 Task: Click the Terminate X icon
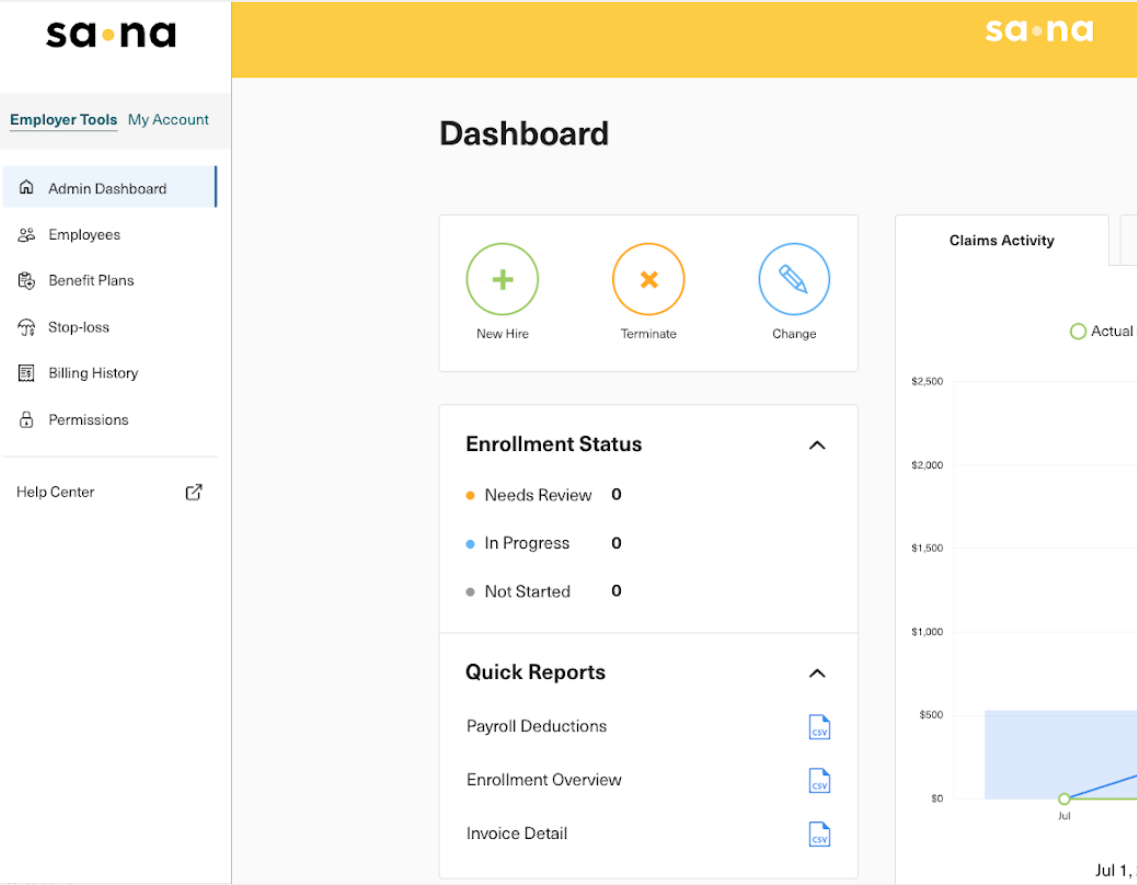coord(648,279)
